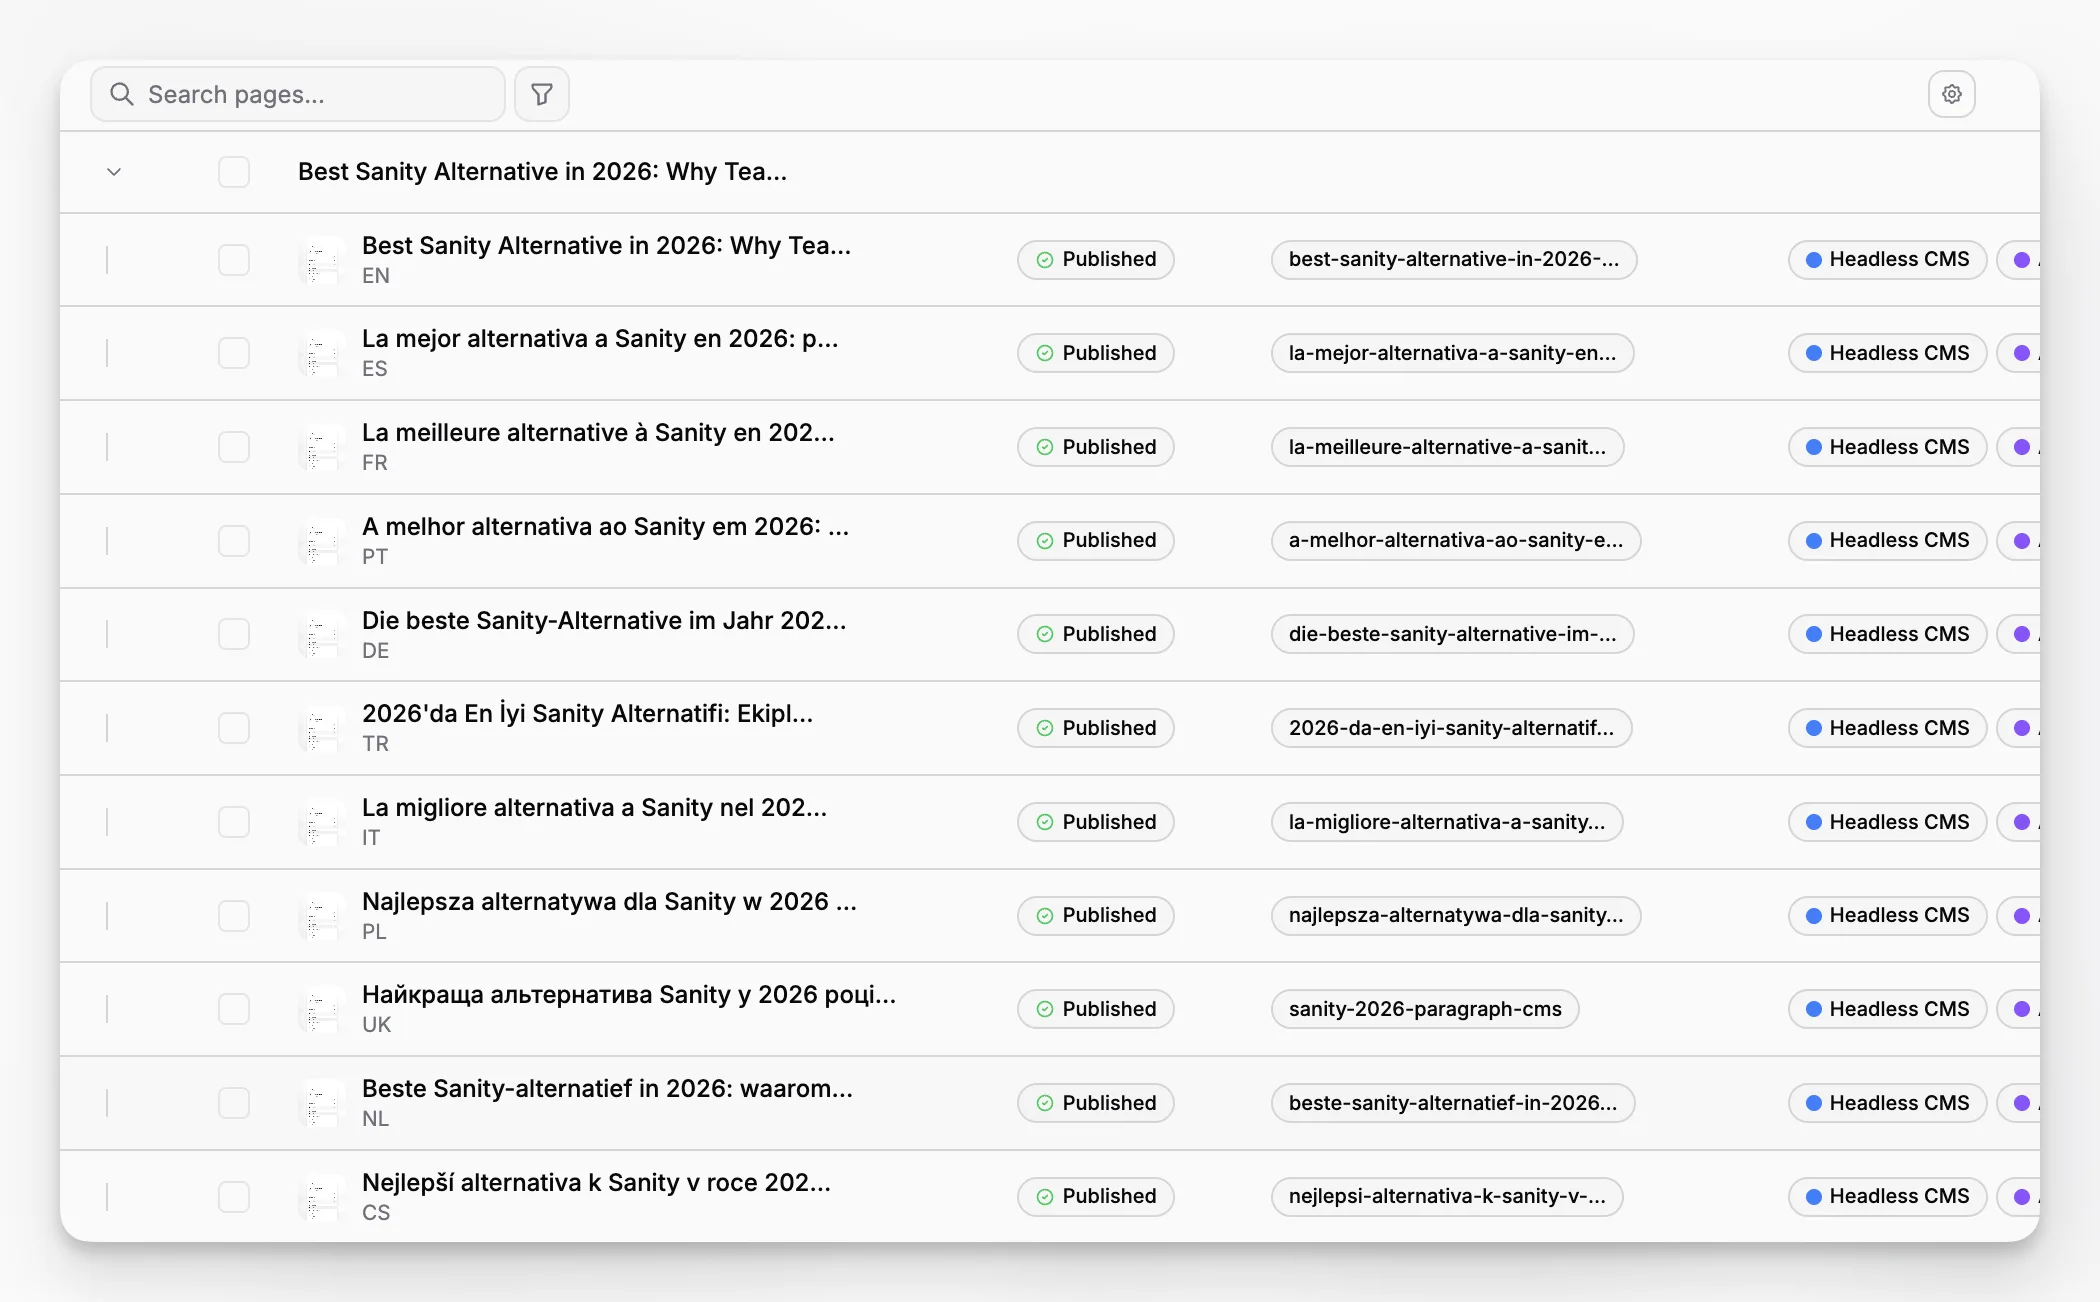The image size is (2100, 1302).
Task: Click slug 'la-mejor-alternativa-a-sanity-en...'
Action: coord(1452,353)
